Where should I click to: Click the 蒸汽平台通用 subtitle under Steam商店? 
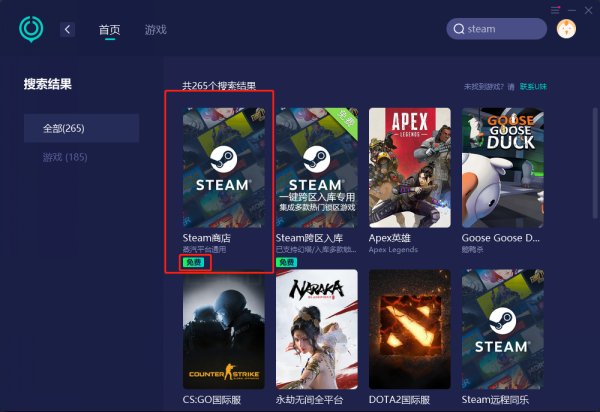pos(204,250)
